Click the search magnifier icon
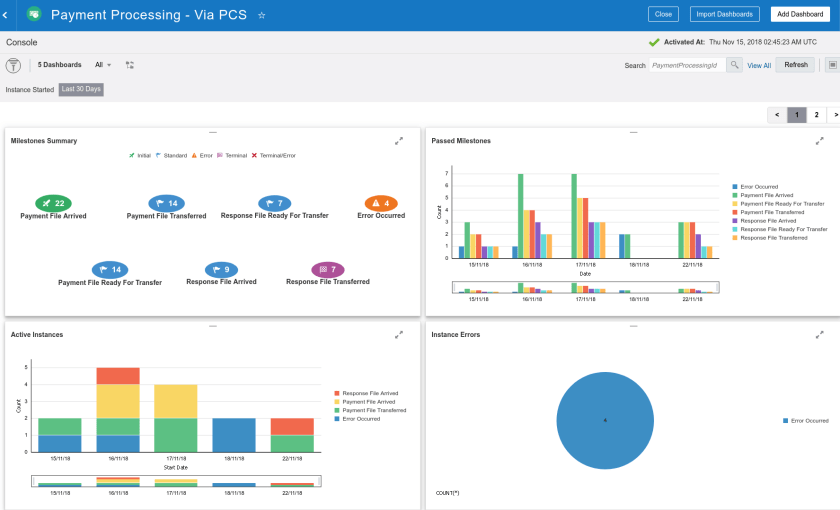The height and width of the screenshot is (510, 840). tap(734, 65)
